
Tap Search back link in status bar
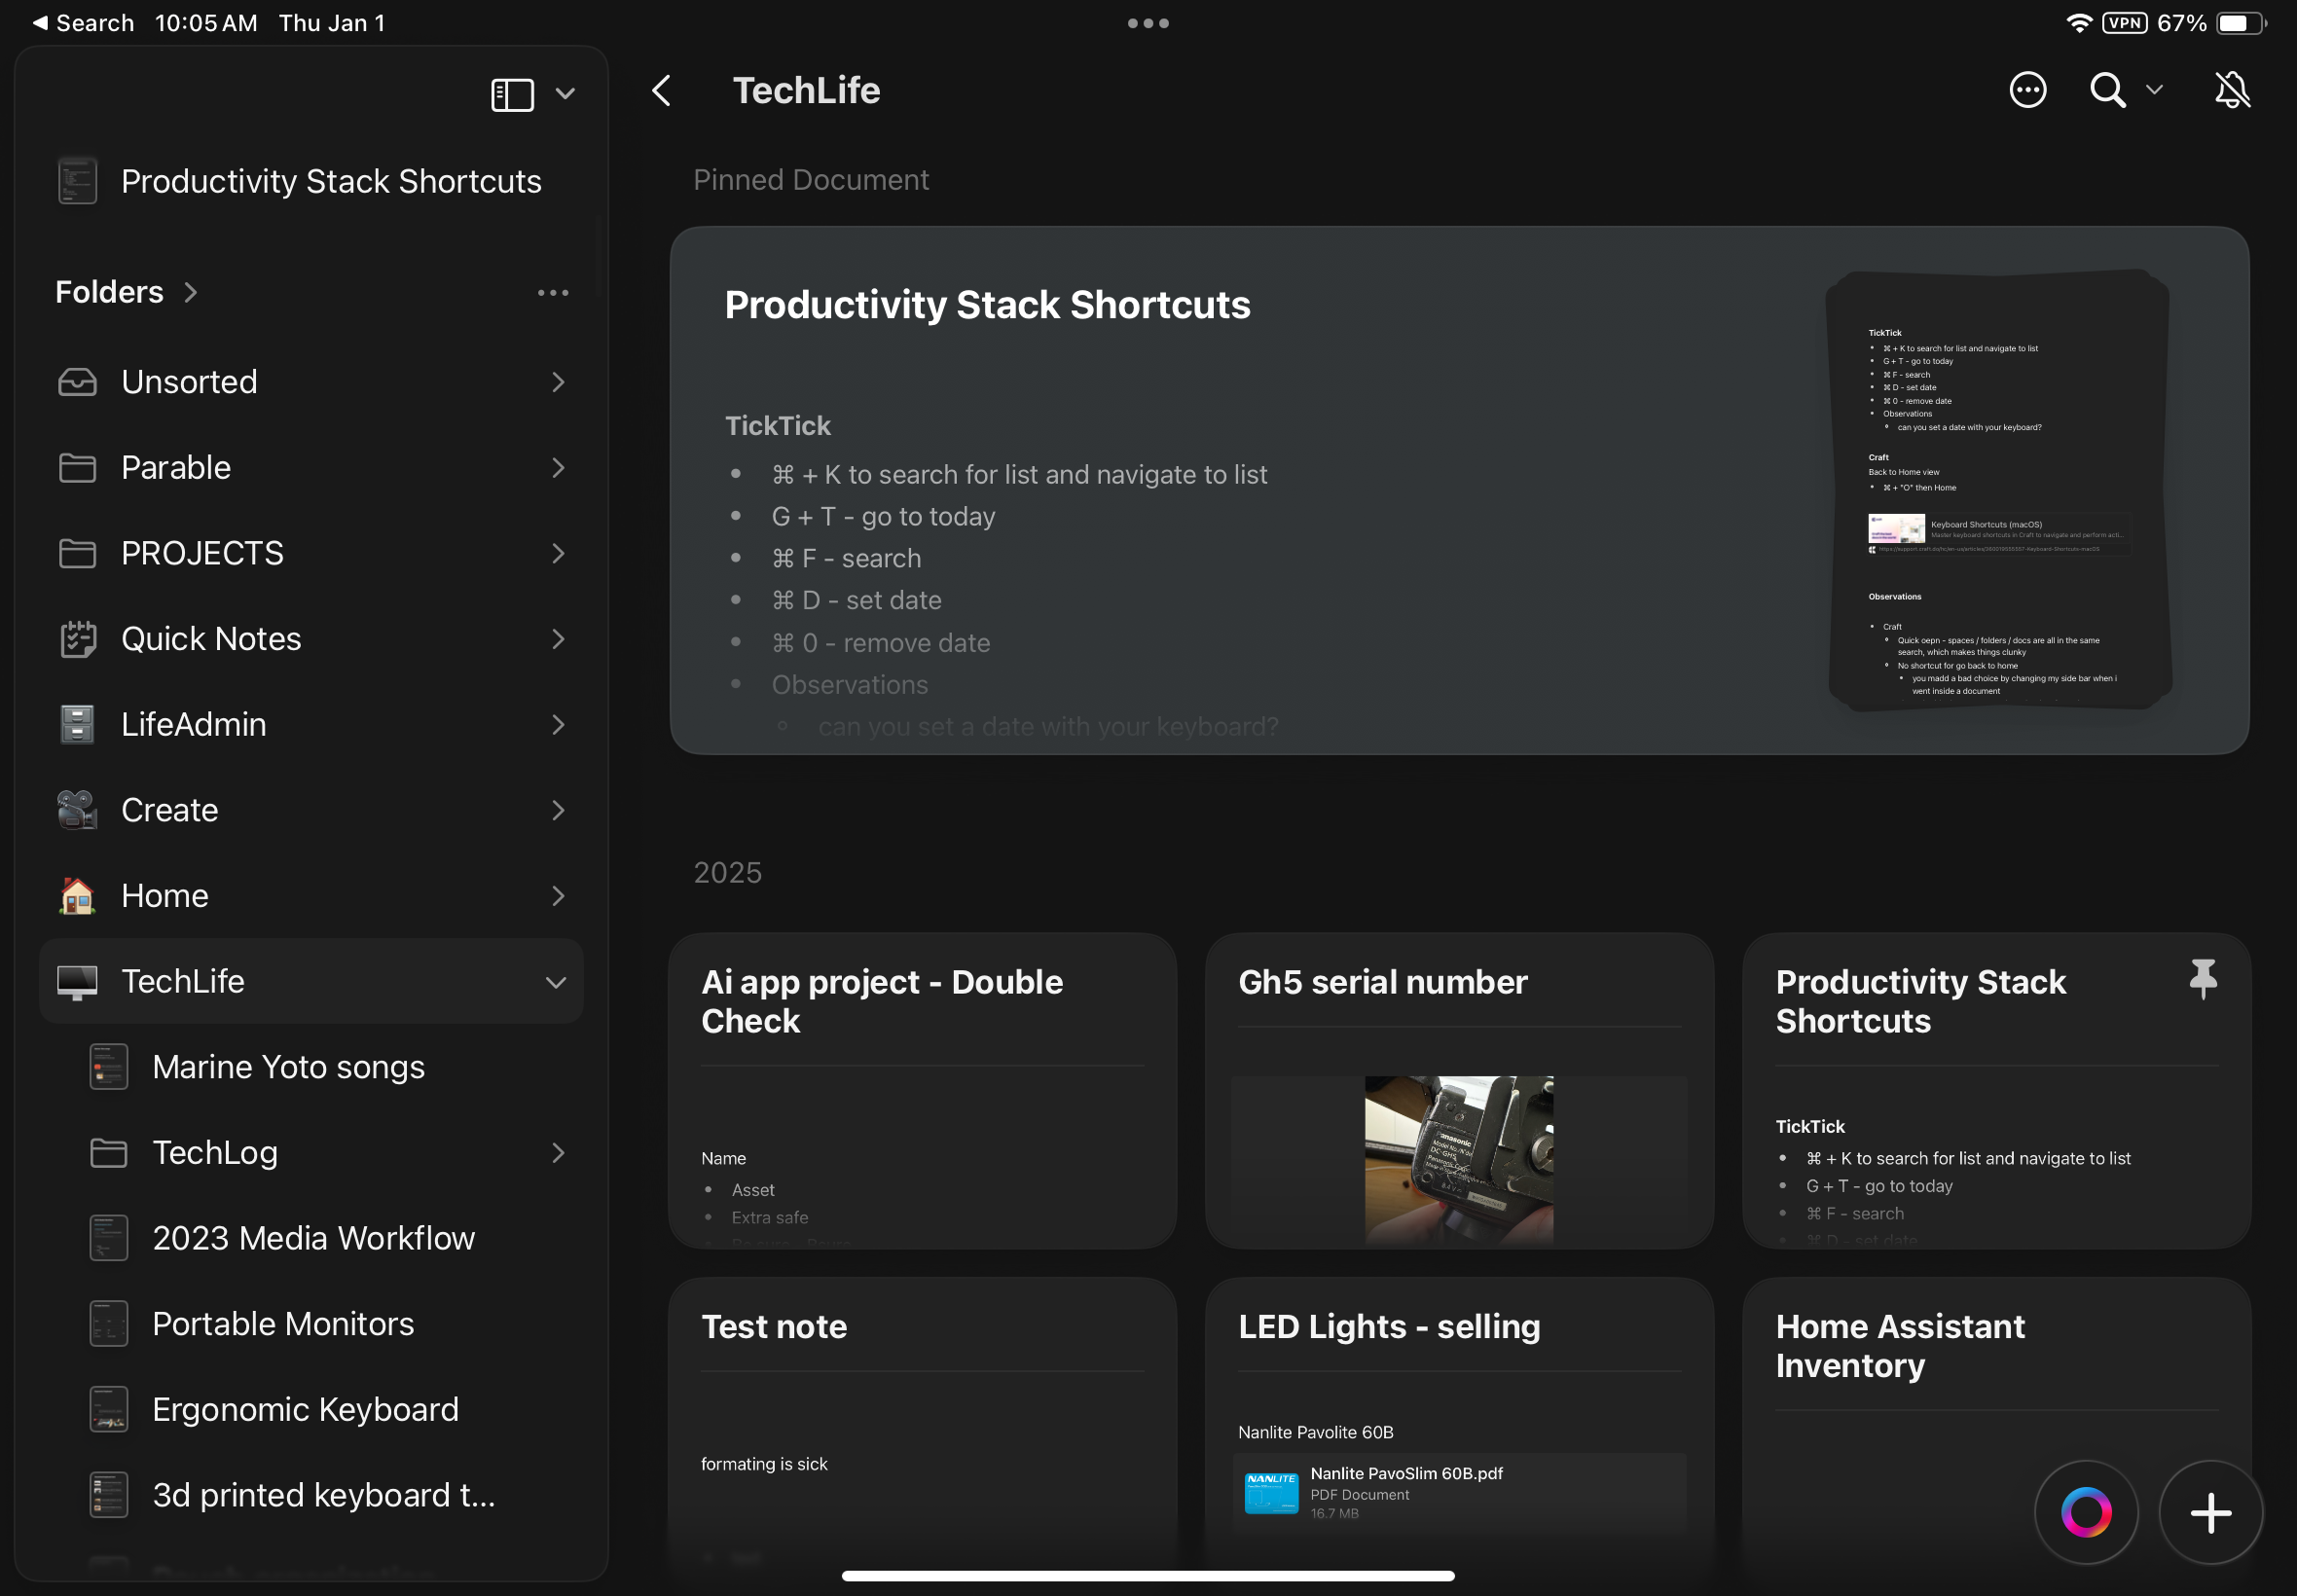[84, 23]
